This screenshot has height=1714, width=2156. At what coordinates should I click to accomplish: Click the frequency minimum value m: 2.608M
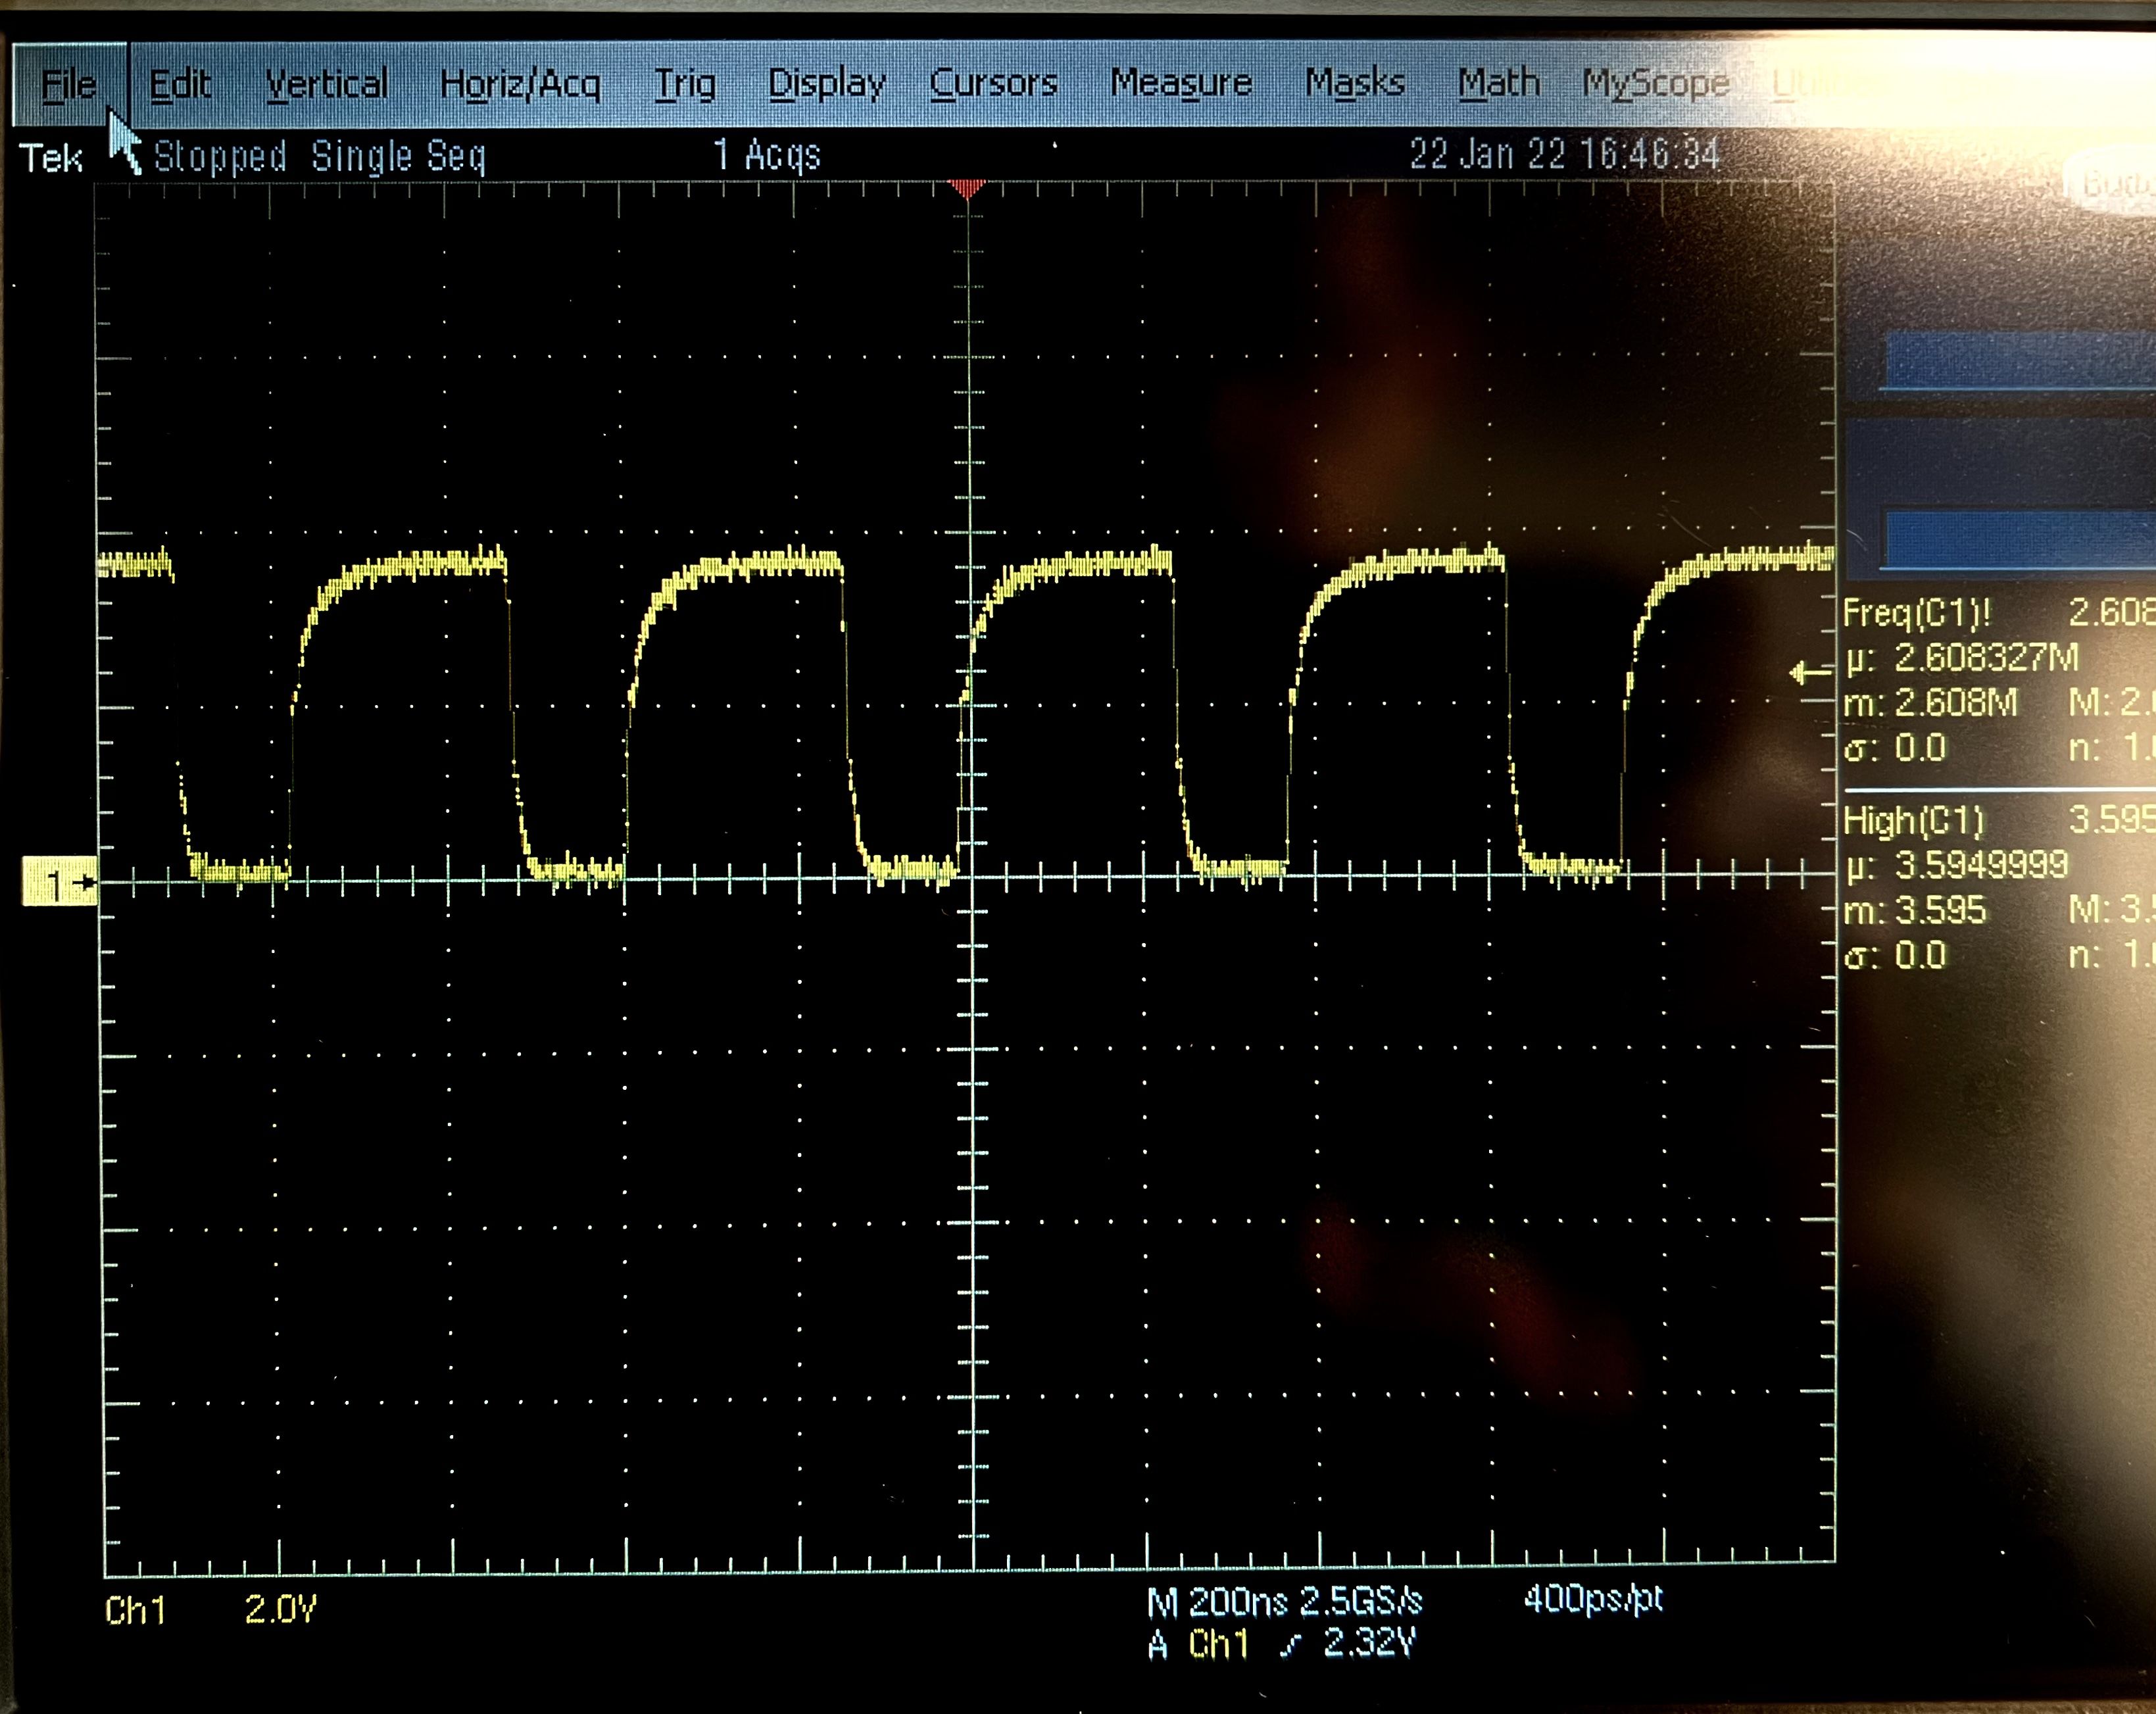tap(1930, 703)
